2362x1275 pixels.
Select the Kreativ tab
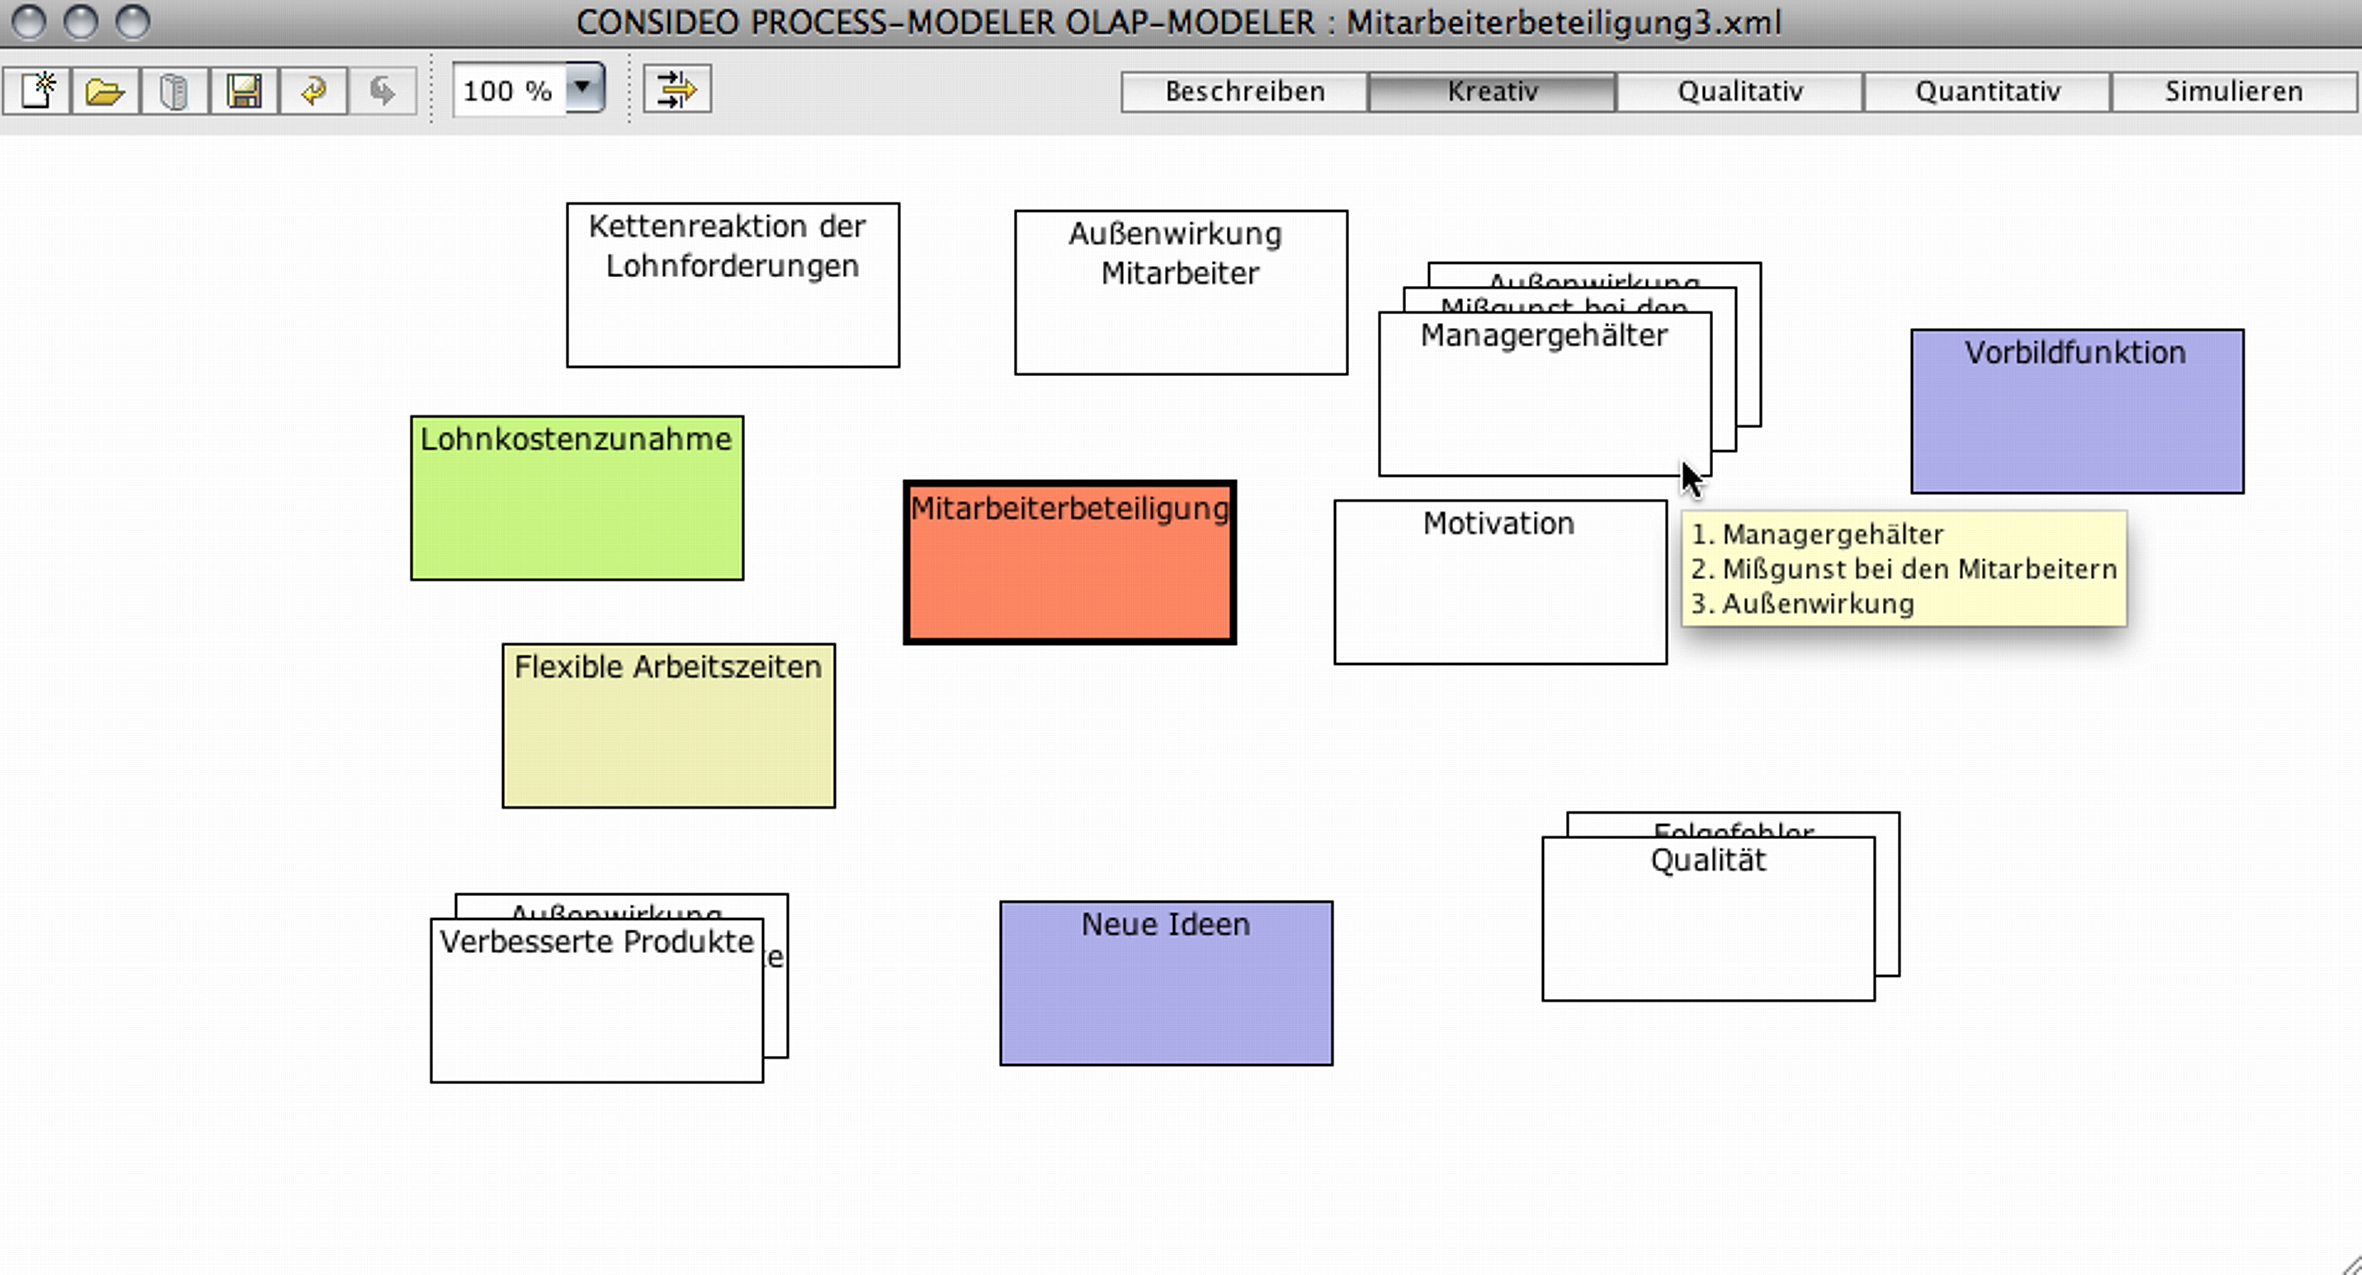(1492, 91)
